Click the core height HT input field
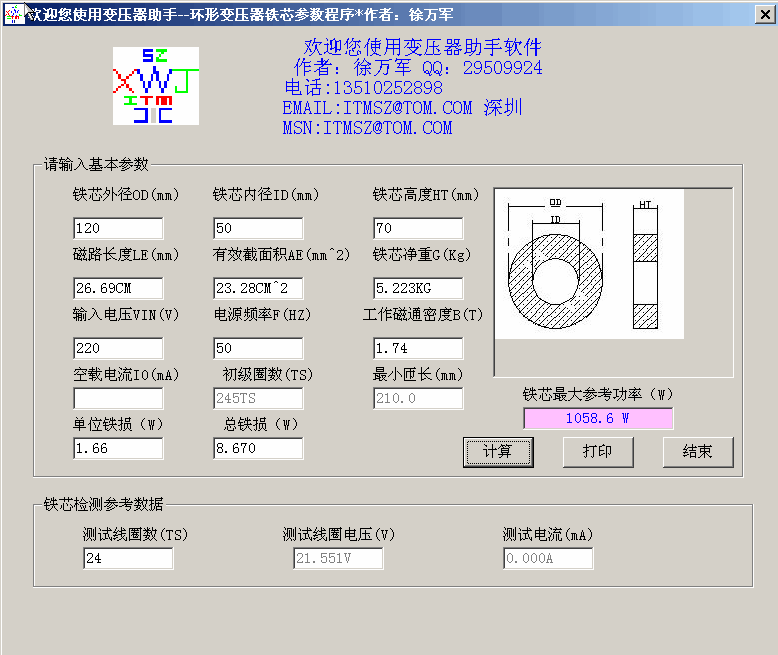 417,228
